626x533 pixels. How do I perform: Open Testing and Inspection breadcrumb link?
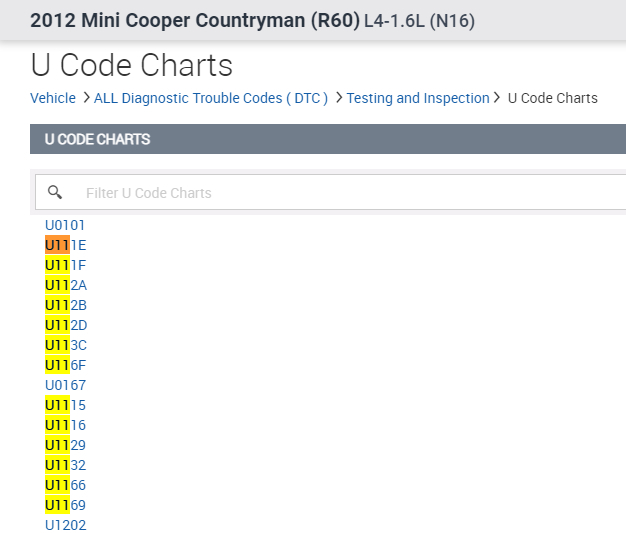pyautogui.click(x=418, y=98)
